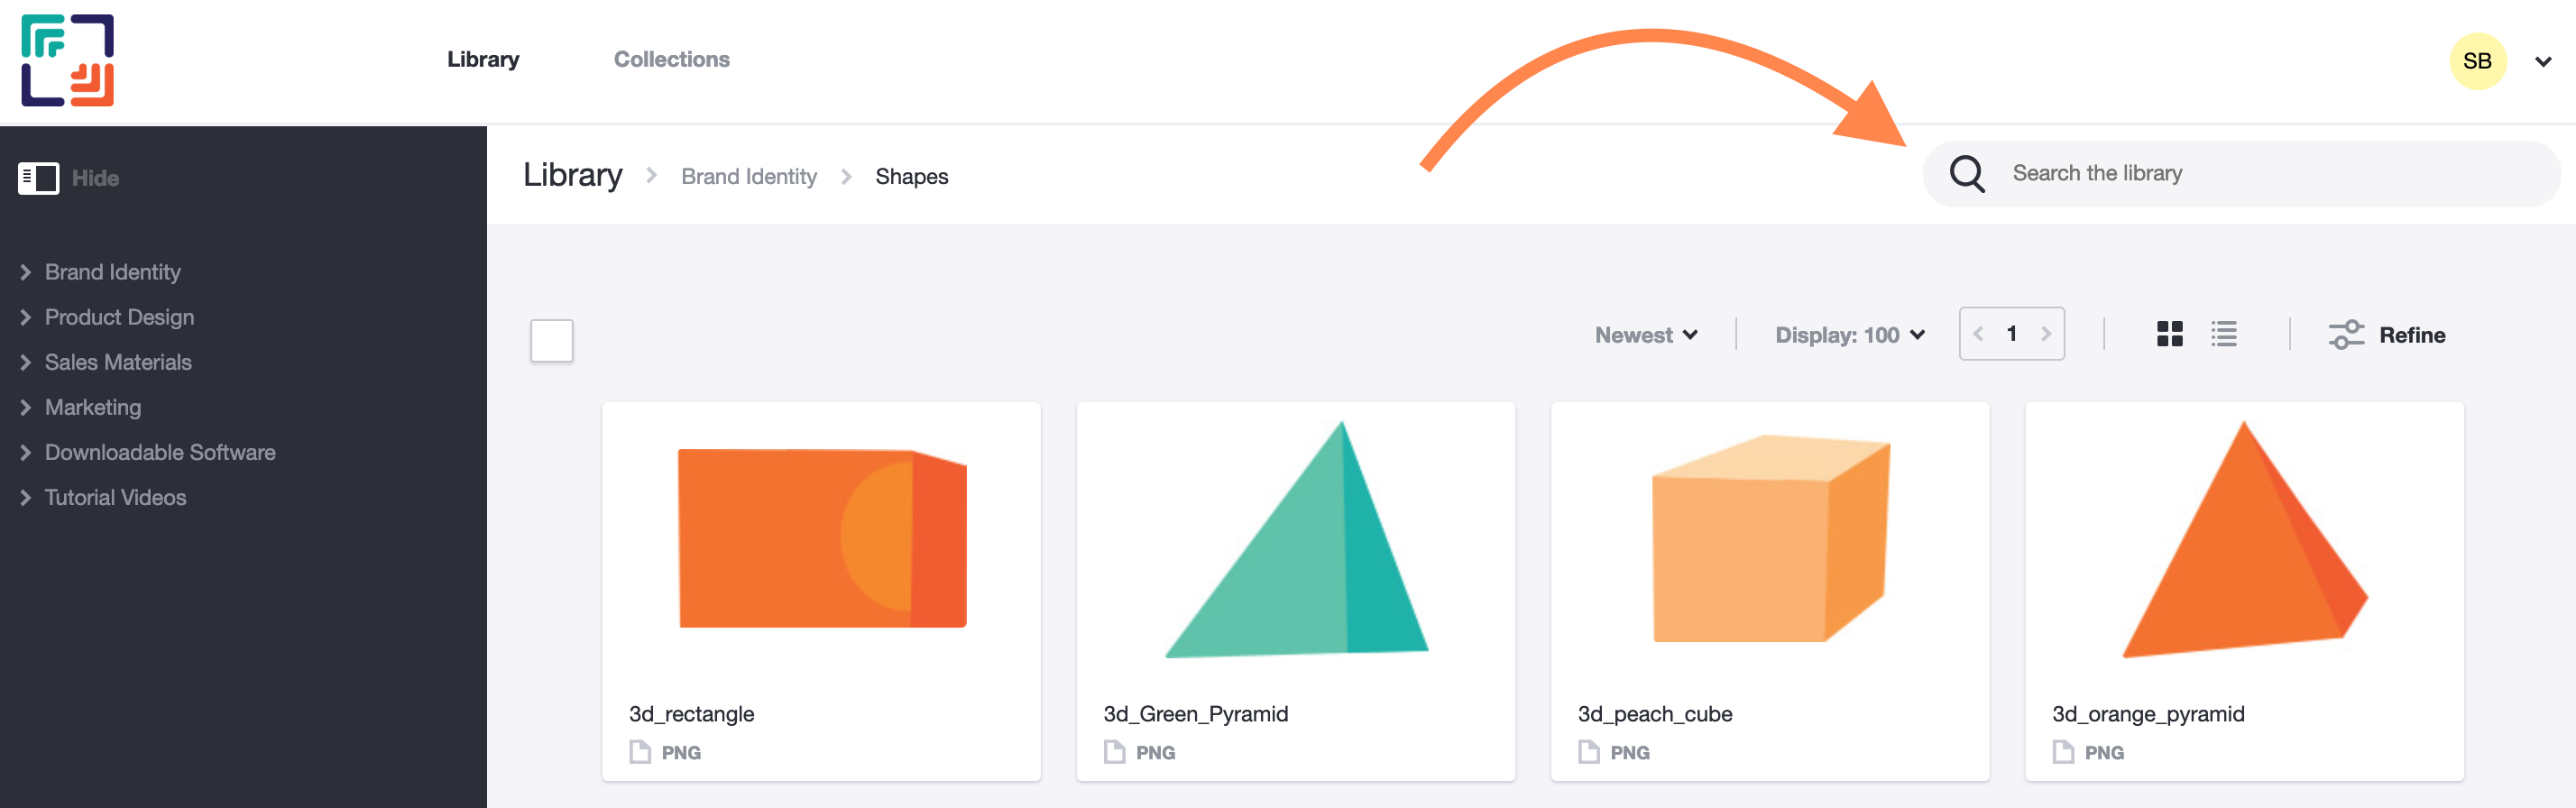2576x808 pixels.
Task: Select Sales Materials in the sidebar tree
Action: tap(118, 362)
